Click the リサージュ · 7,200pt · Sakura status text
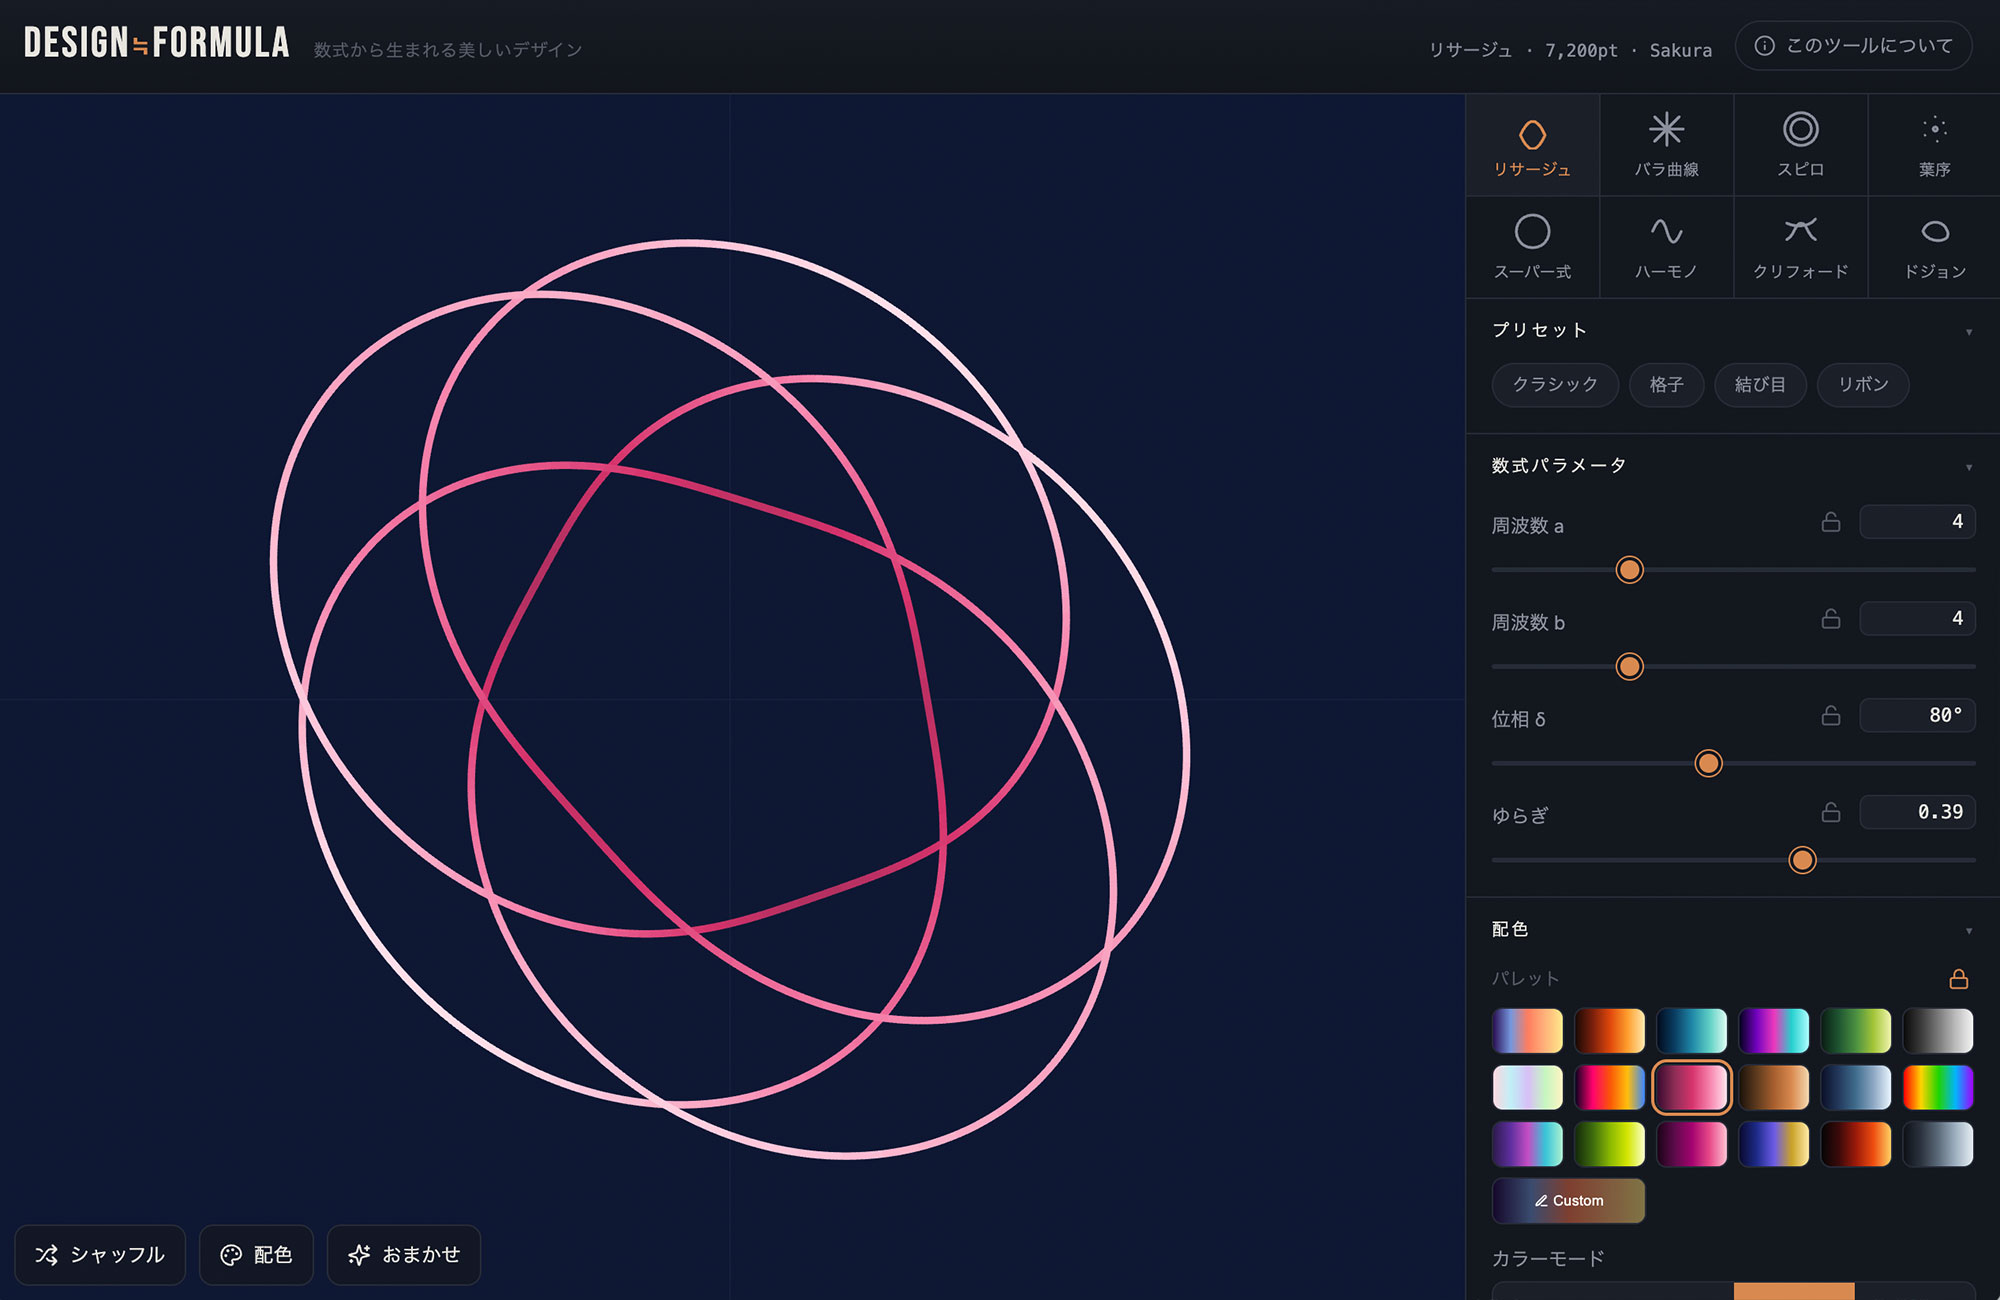The height and width of the screenshot is (1300, 2000). (x=1570, y=50)
